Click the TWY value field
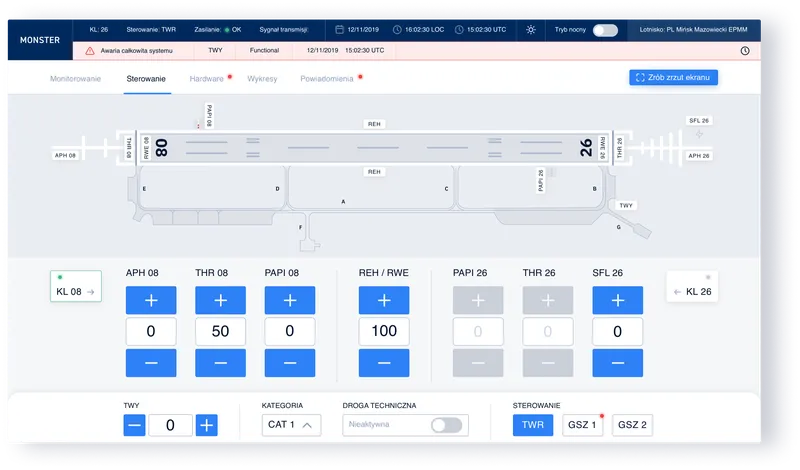 pos(170,425)
